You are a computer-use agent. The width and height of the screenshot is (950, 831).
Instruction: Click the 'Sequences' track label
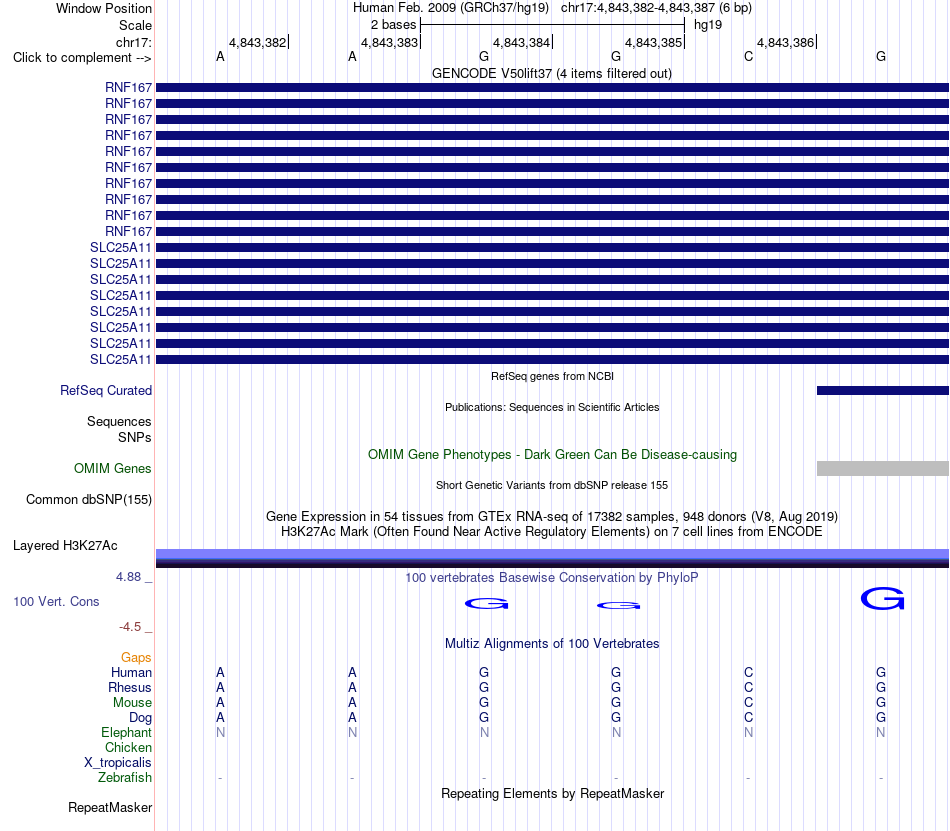point(119,422)
